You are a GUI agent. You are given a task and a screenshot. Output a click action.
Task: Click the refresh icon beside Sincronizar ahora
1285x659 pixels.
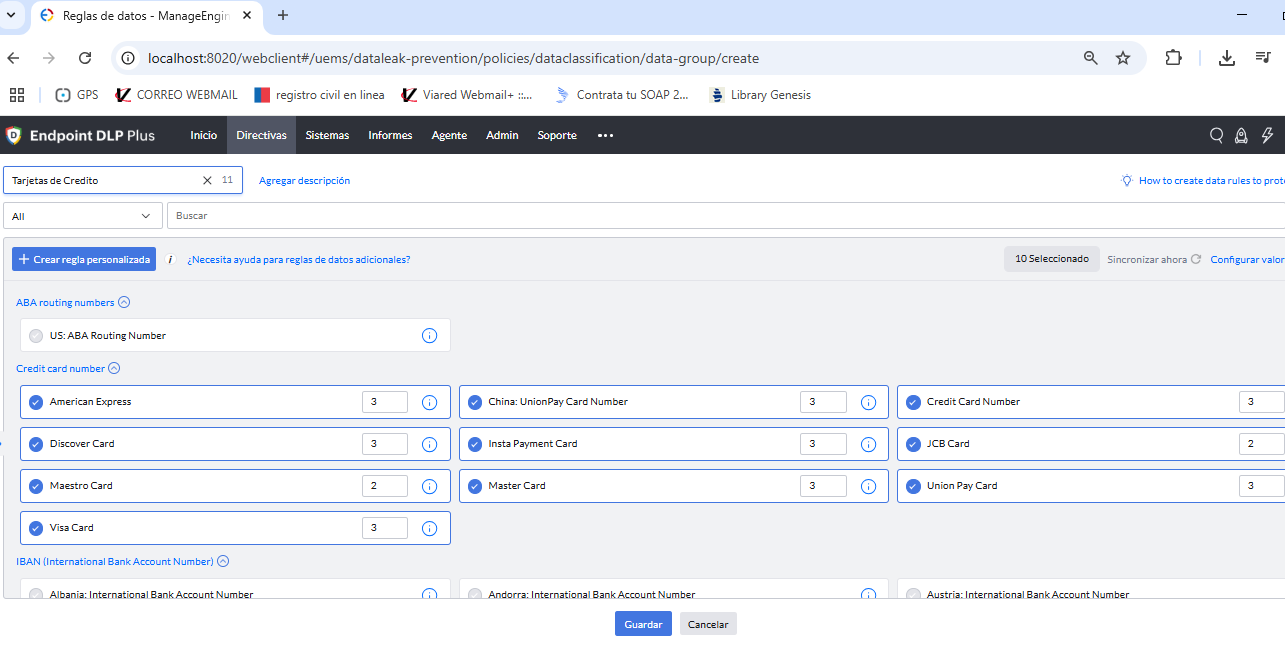coord(1196,259)
